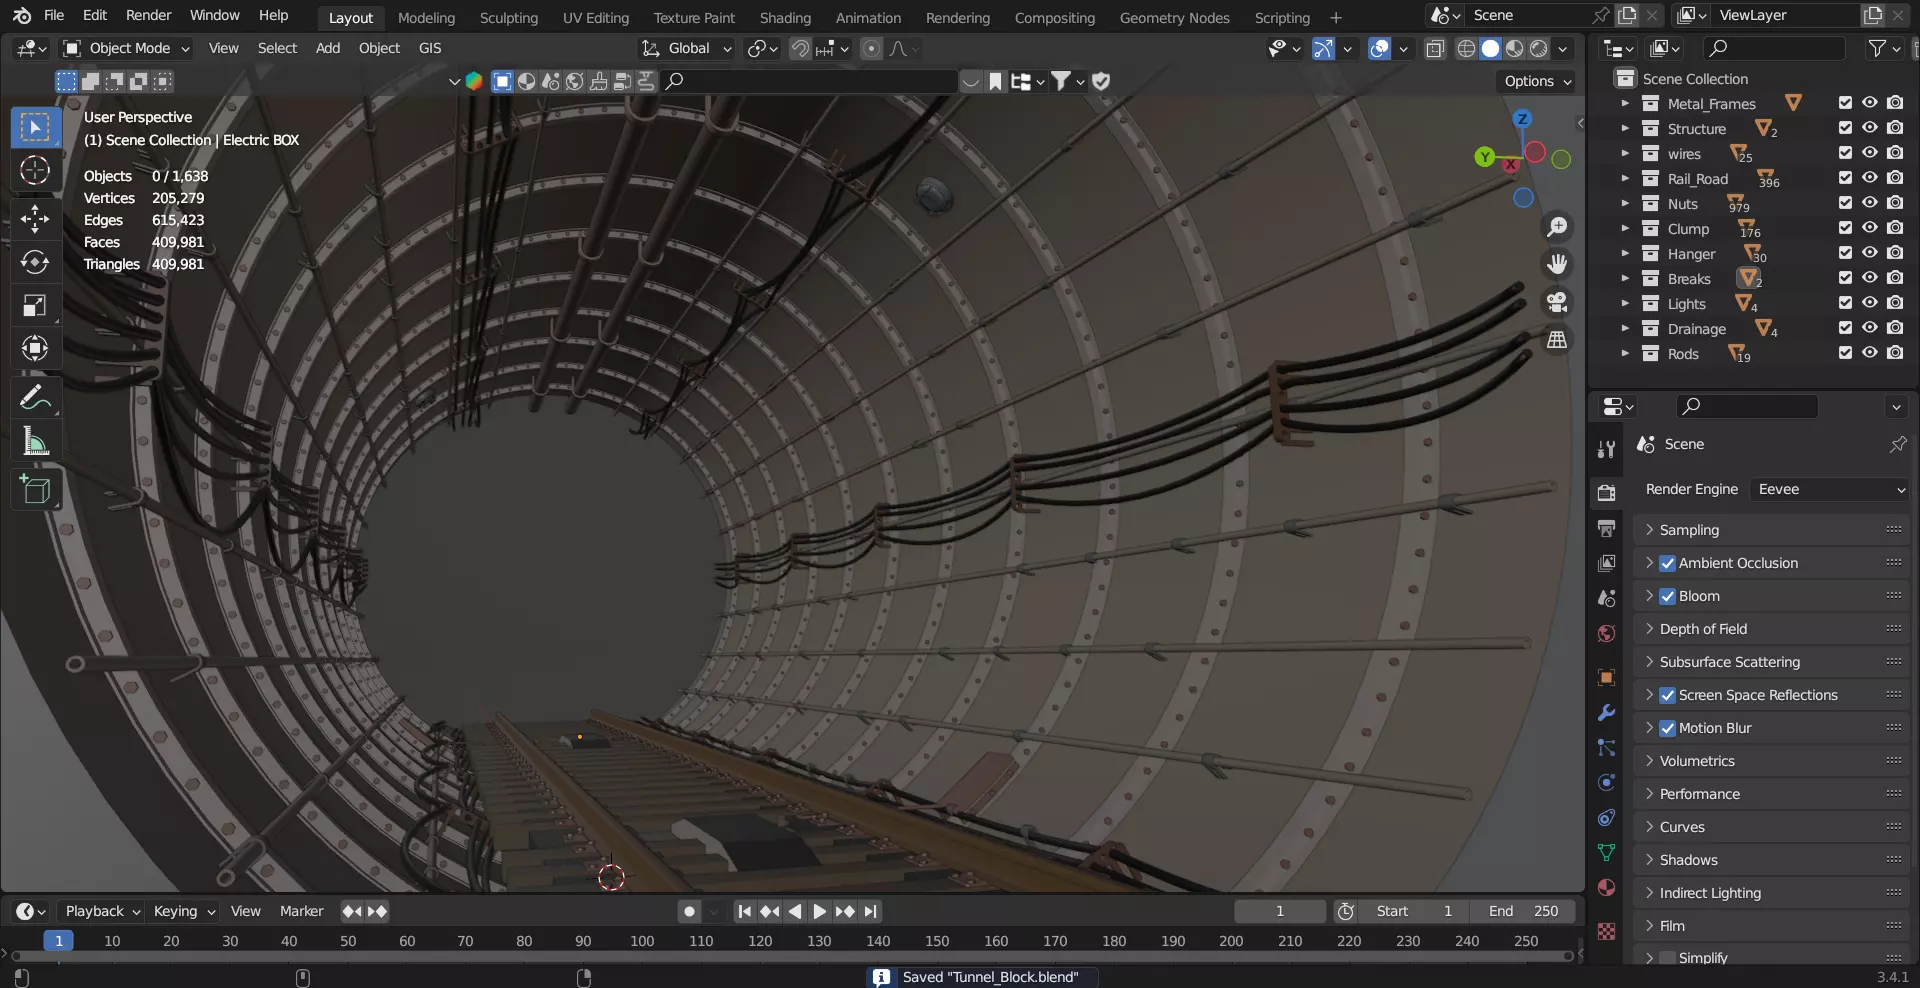Toggle snapping magnet icon
Image resolution: width=1920 pixels, height=988 pixels.
[800, 48]
